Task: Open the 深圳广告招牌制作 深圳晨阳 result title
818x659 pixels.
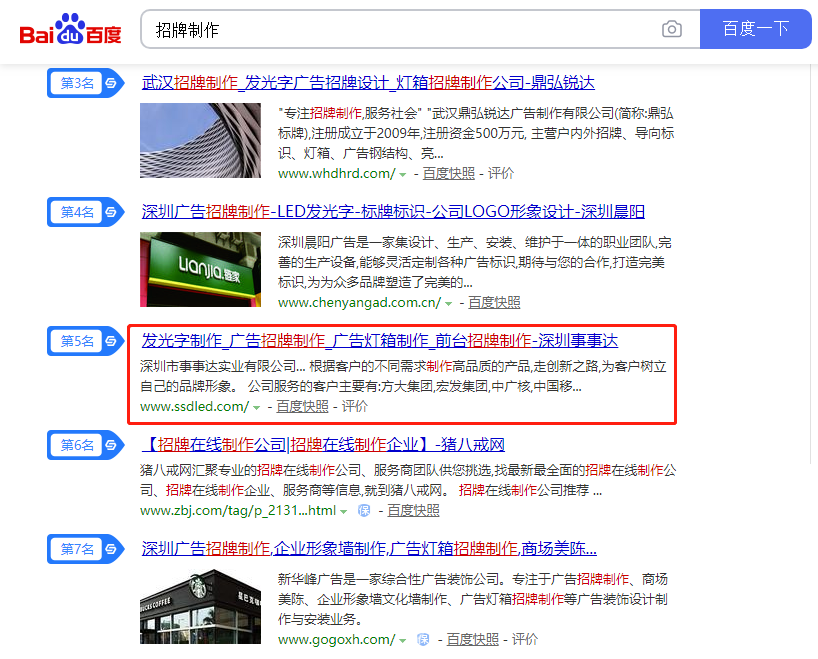Action: (x=393, y=211)
